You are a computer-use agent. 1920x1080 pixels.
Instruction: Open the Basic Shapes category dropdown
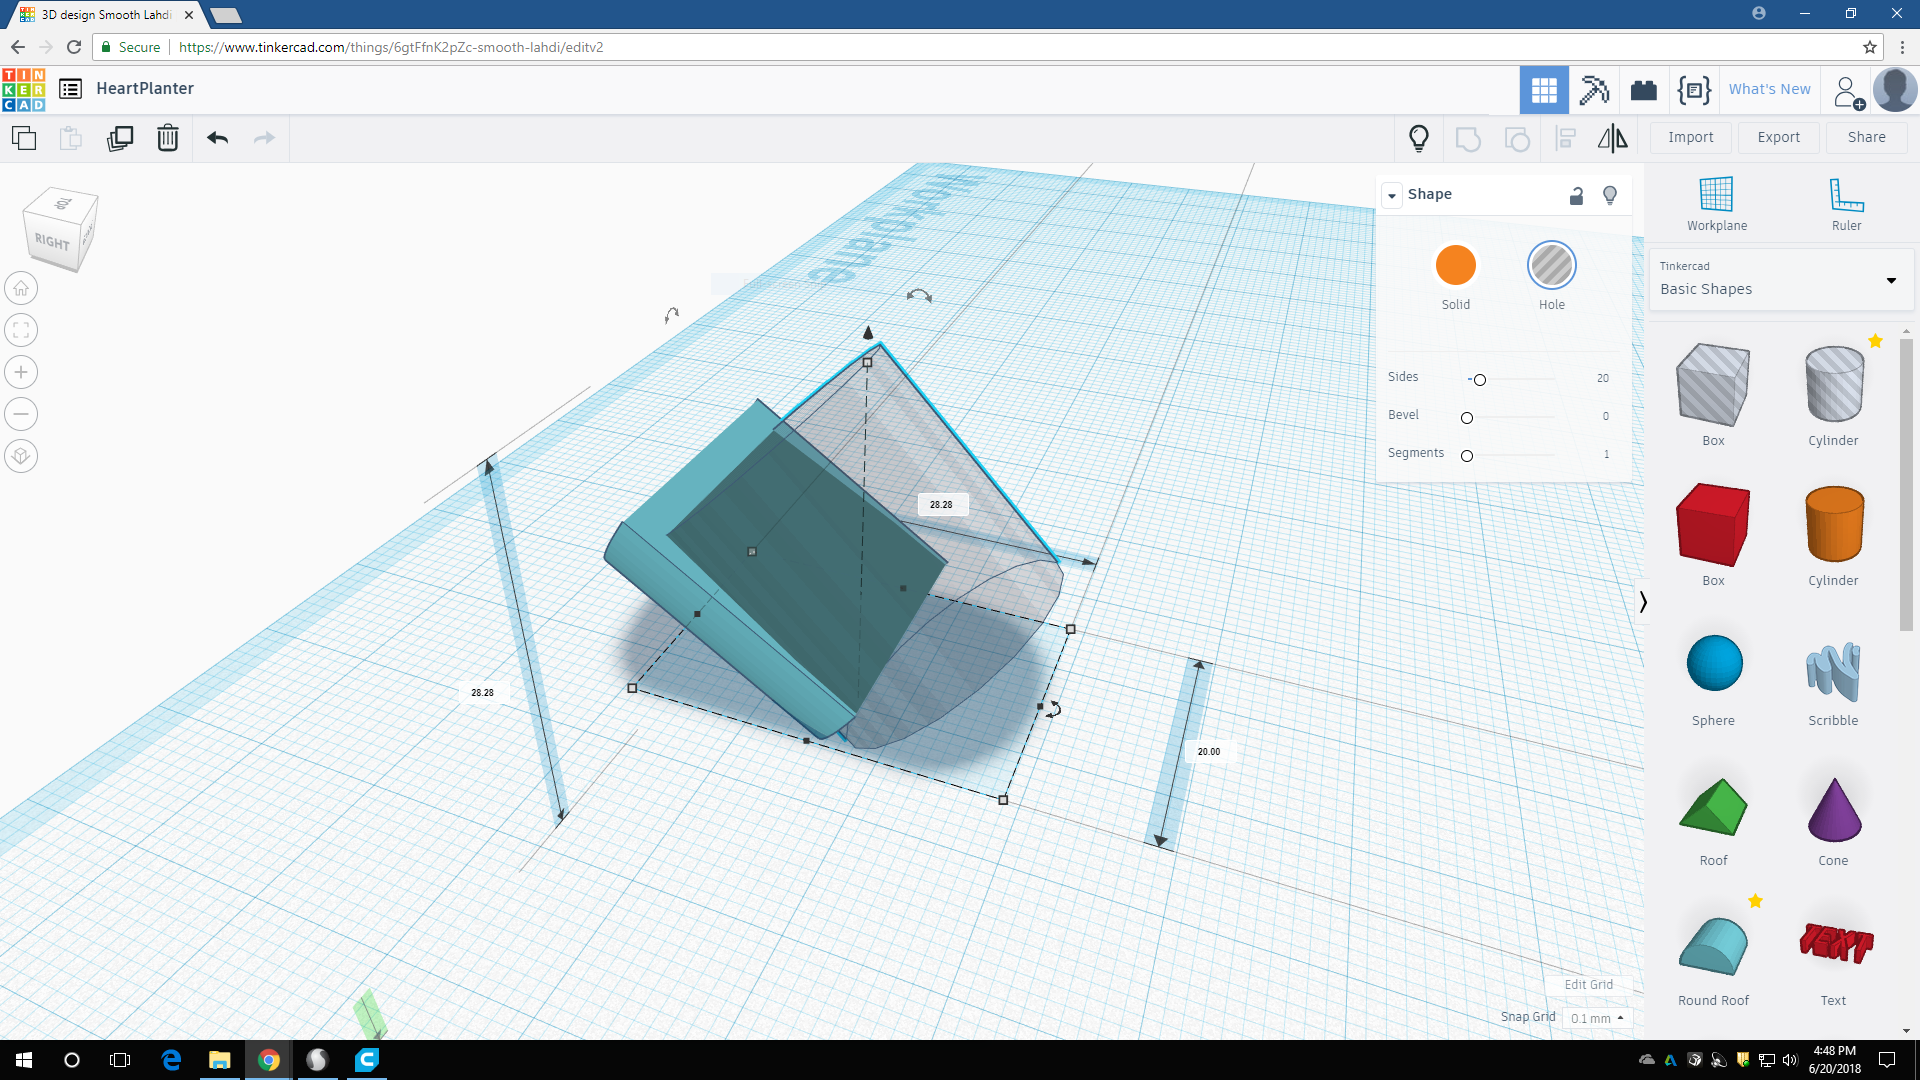(1780, 280)
